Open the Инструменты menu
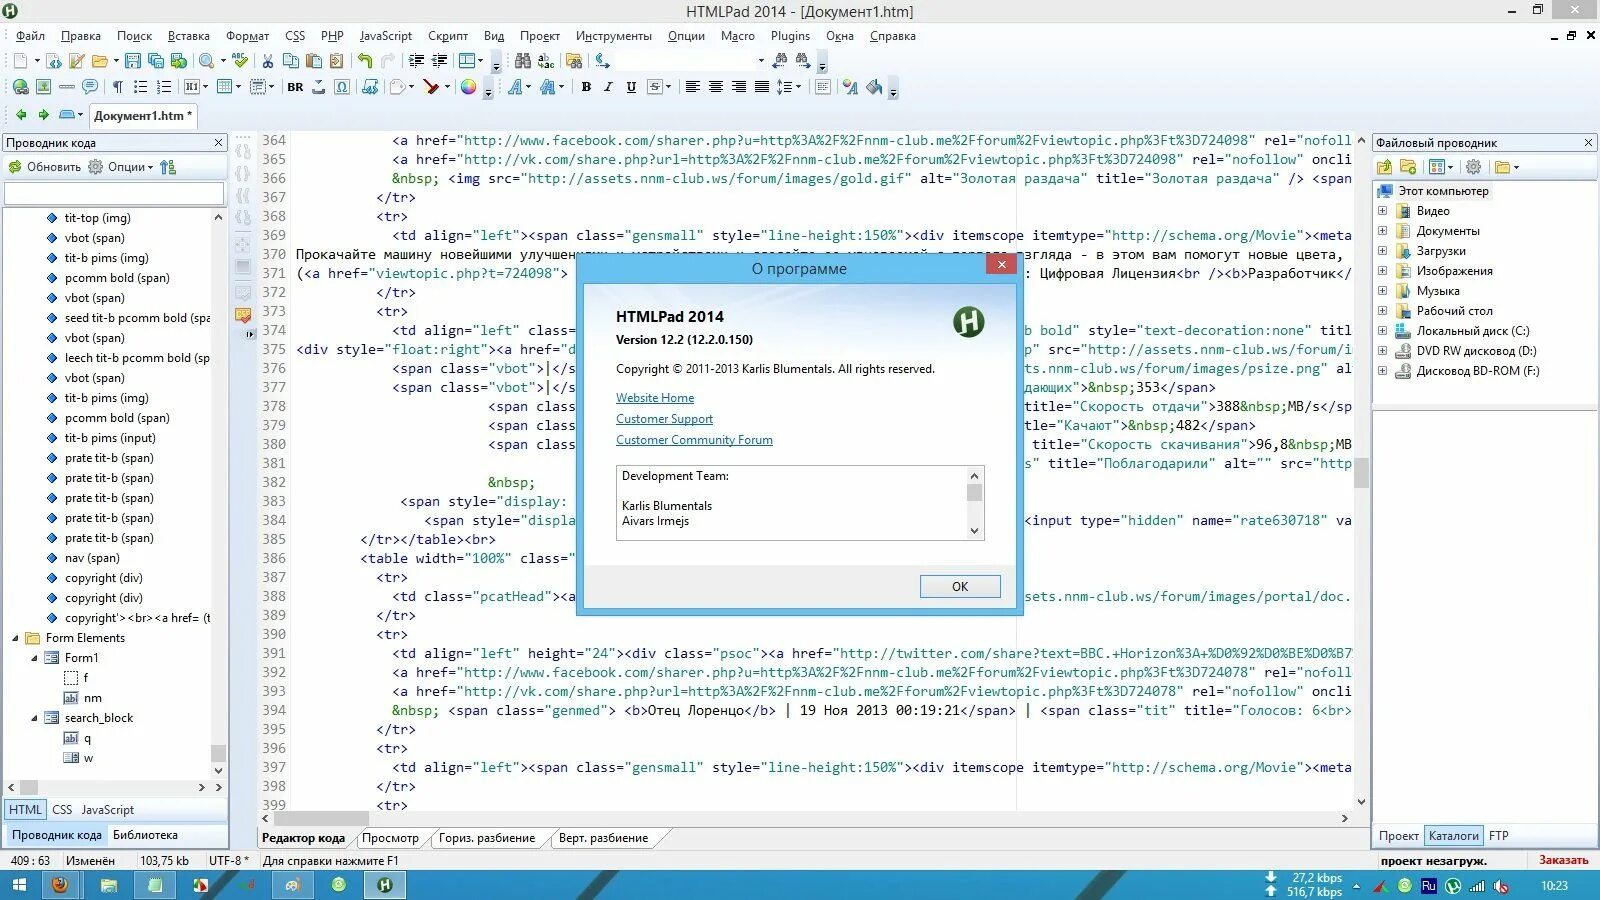Image resolution: width=1600 pixels, height=900 pixels. [613, 36]
